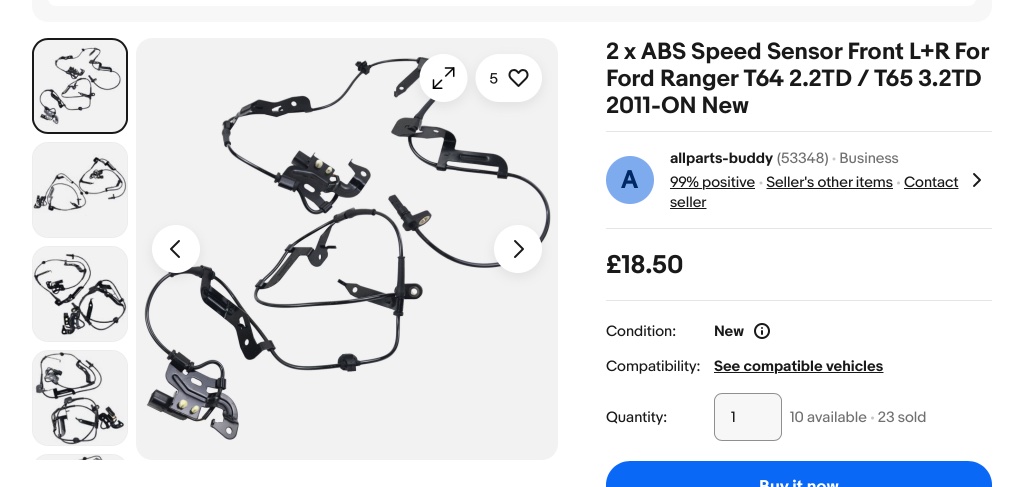The width and height of the screenshot is (1024, 487).
Task: Click the ABS Speed Sensor listing title
Action: (x=797, y=78)
